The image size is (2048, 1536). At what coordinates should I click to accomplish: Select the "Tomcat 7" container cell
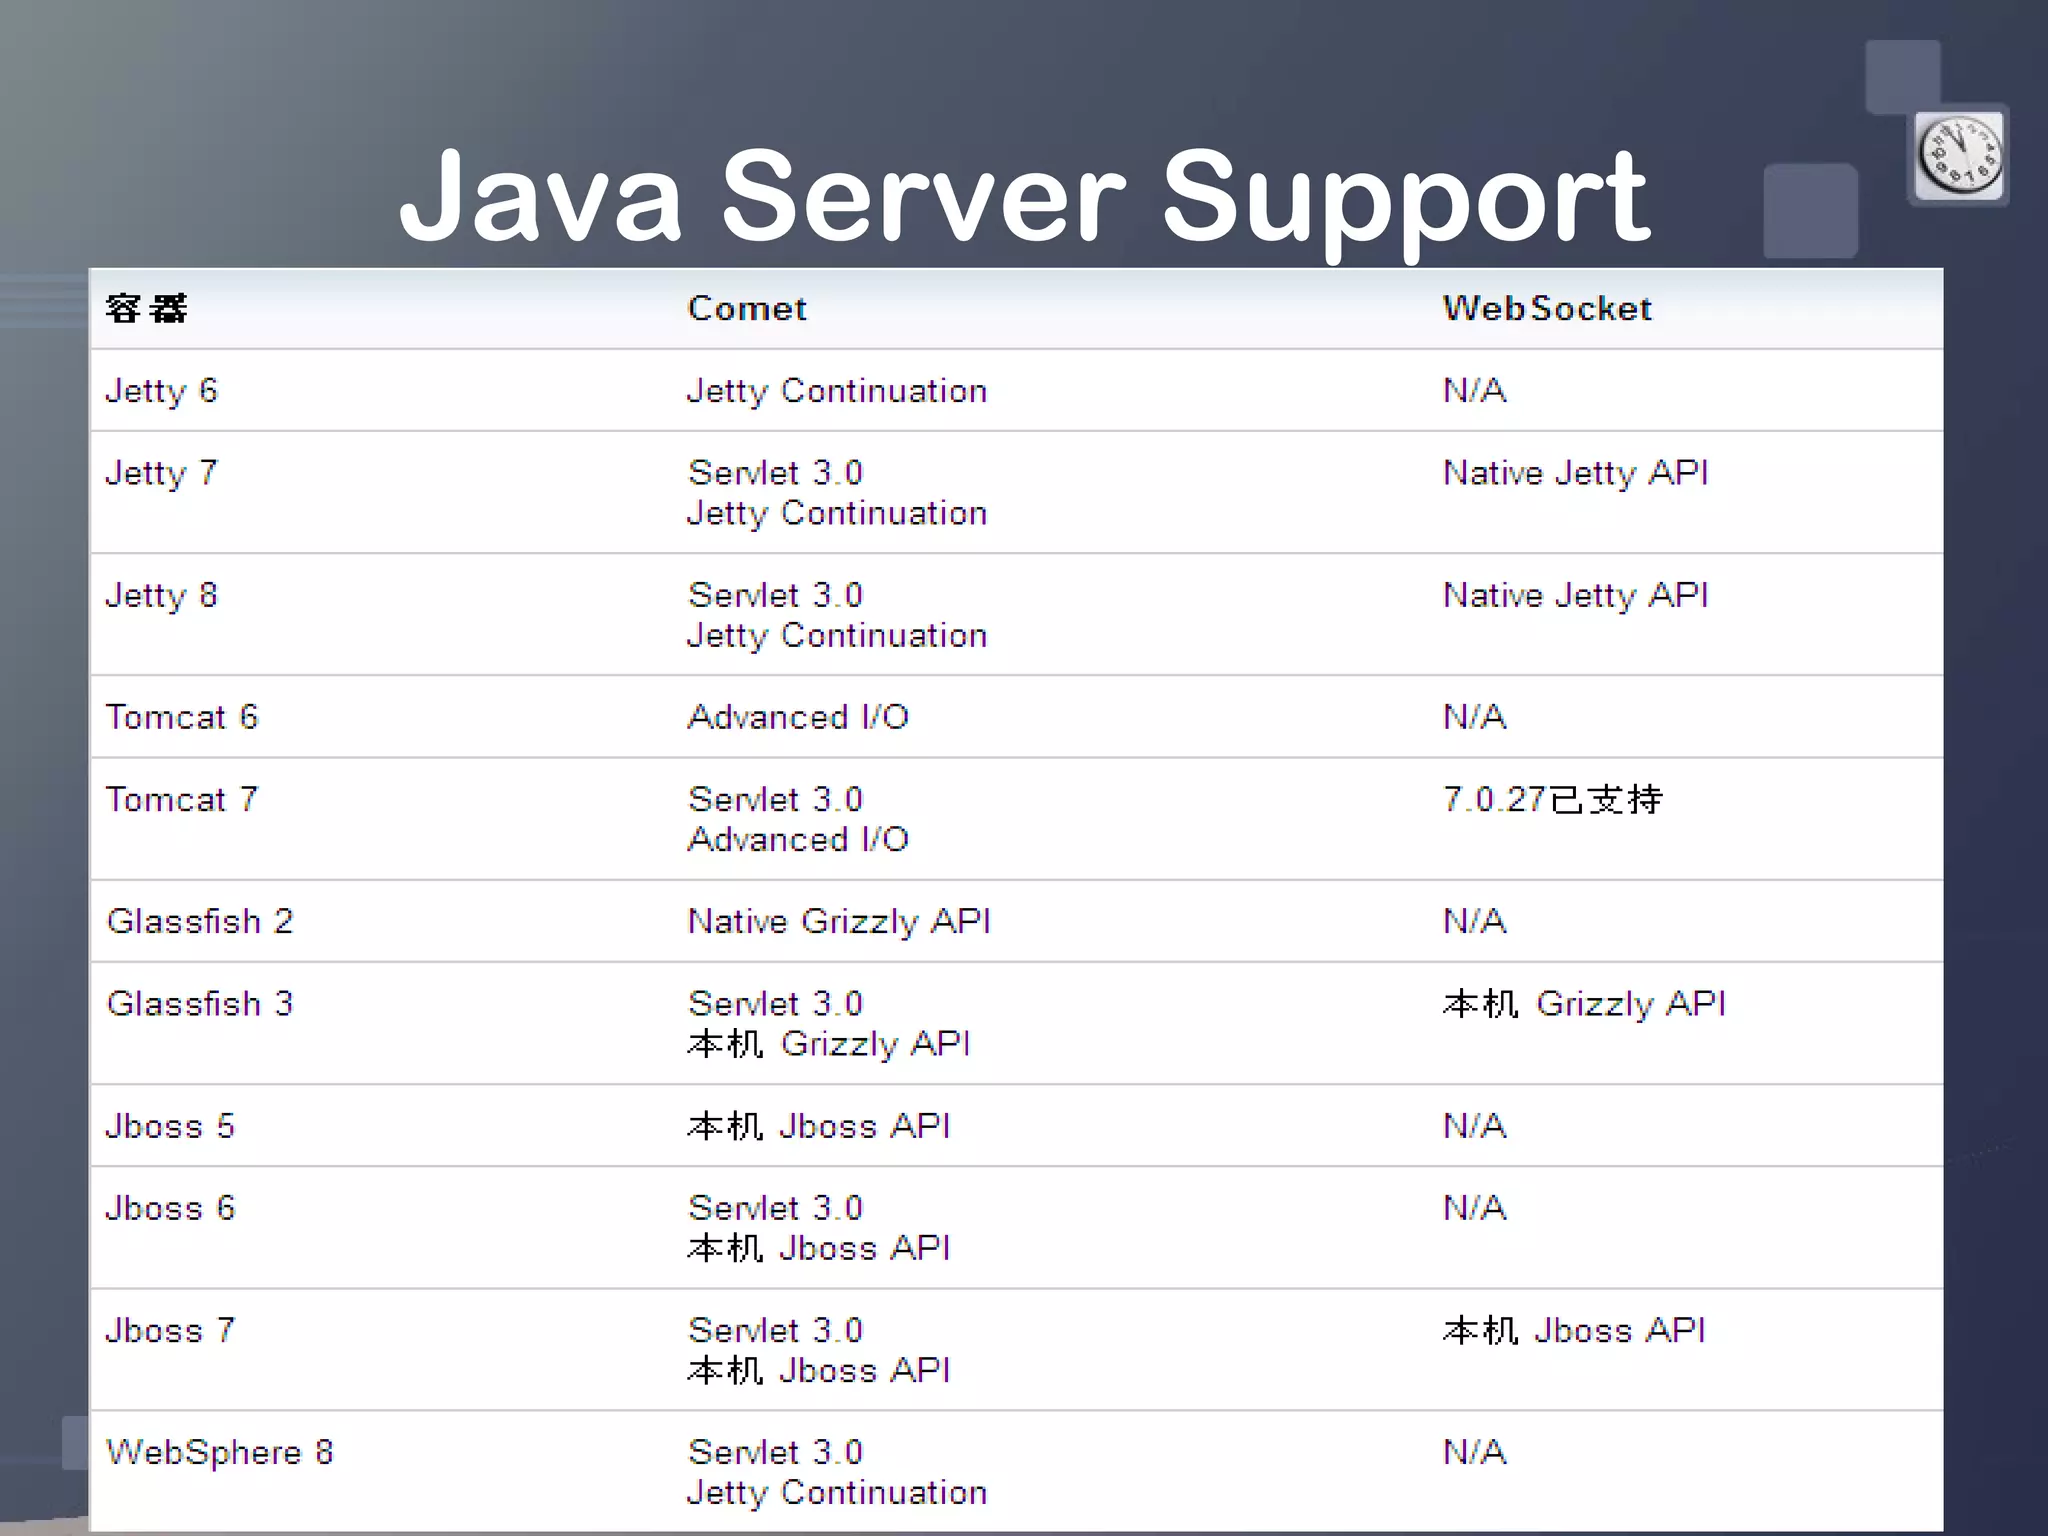pyautogui.click(x=182, y=799)
